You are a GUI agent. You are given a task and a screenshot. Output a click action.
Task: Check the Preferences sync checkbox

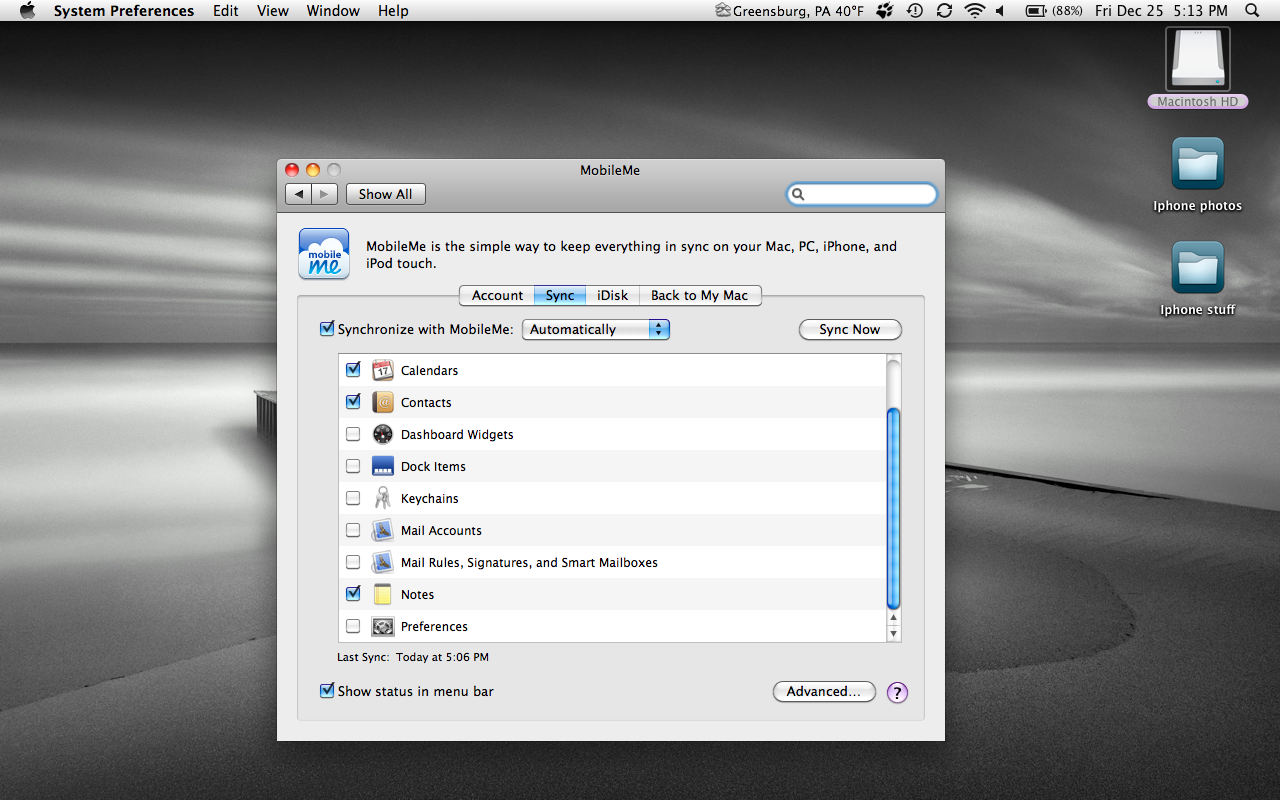353,626
